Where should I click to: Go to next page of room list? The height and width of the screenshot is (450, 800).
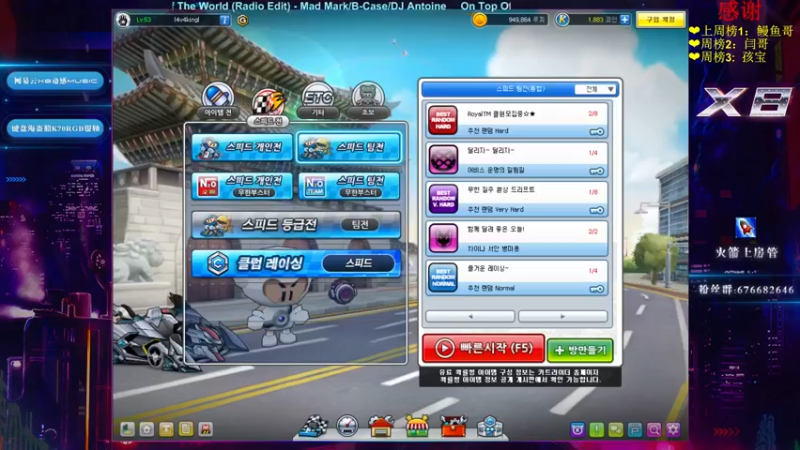click(563, 316)
